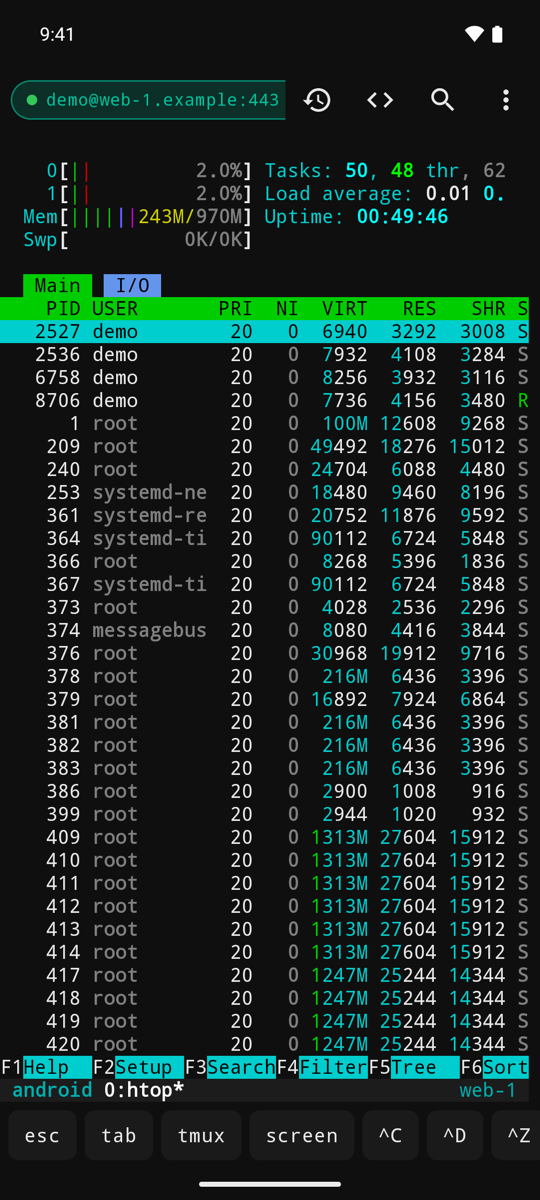Click the CPU 1 usage meter
The width and height of the screenshot is (540, 1200).
(150, 194)
